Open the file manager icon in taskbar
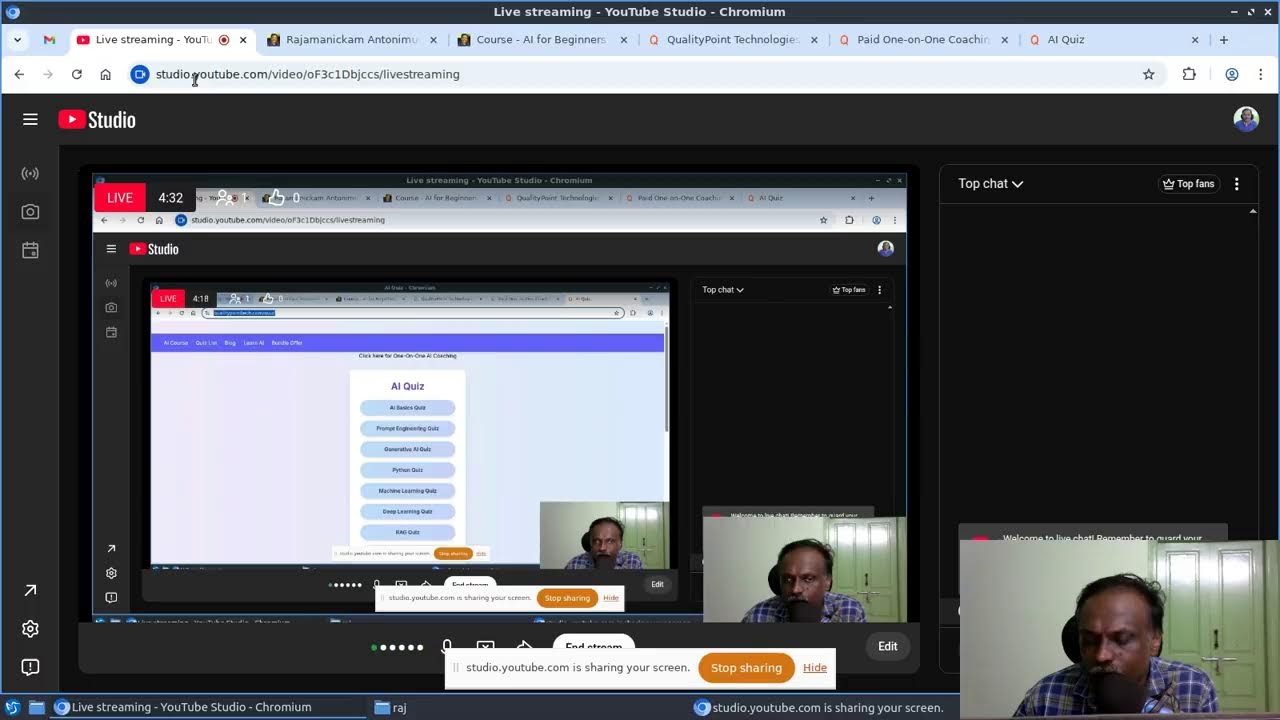This screenshot has width=1280, height=720. [37, 707]
